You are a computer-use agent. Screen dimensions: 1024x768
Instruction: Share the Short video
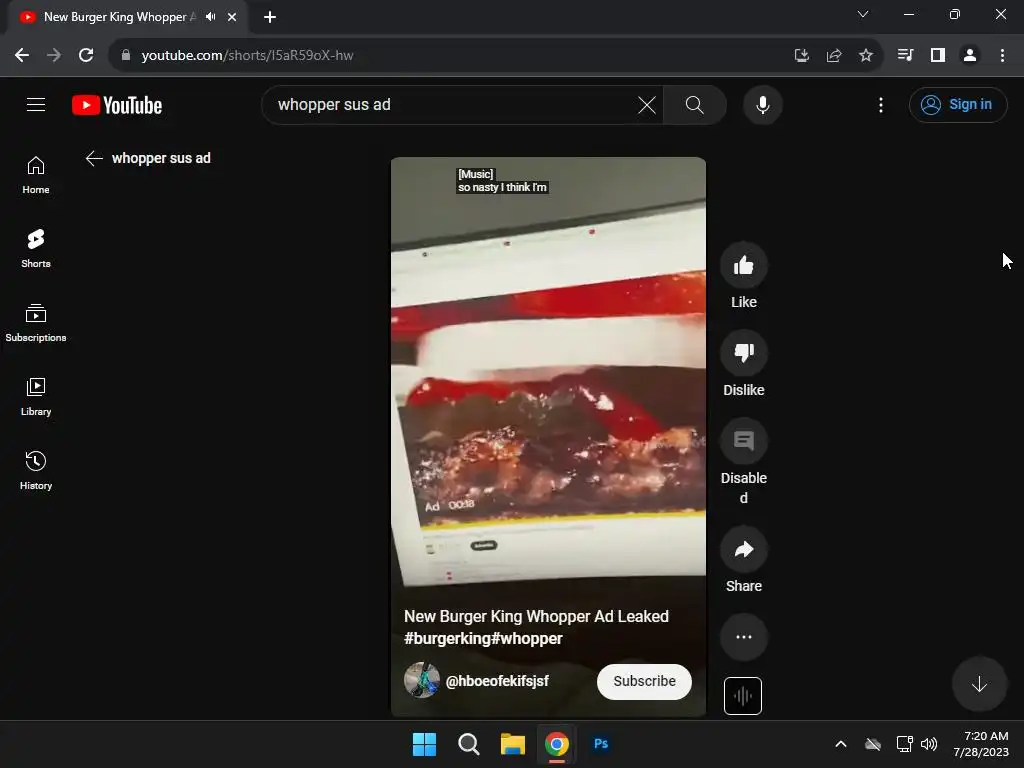coord(743,549)
